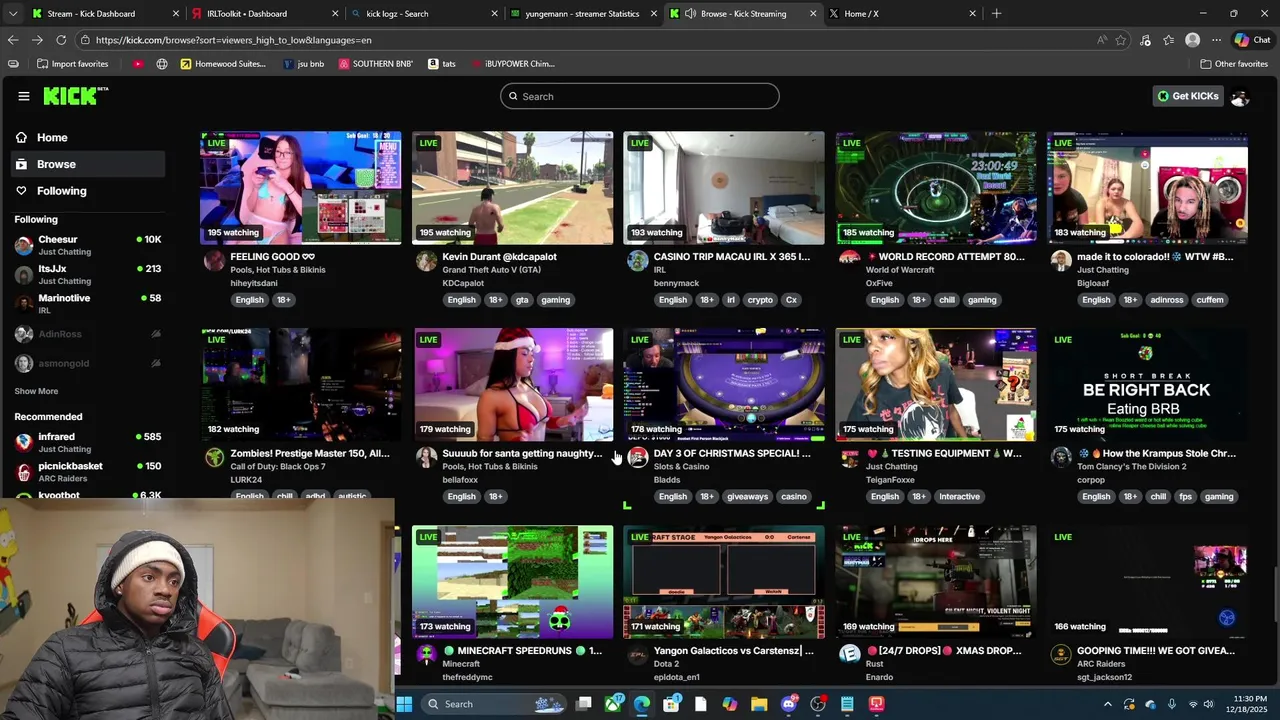Click OxFive channel avatar
This screenshot has width=1280, height=720.
pos(849,259)
